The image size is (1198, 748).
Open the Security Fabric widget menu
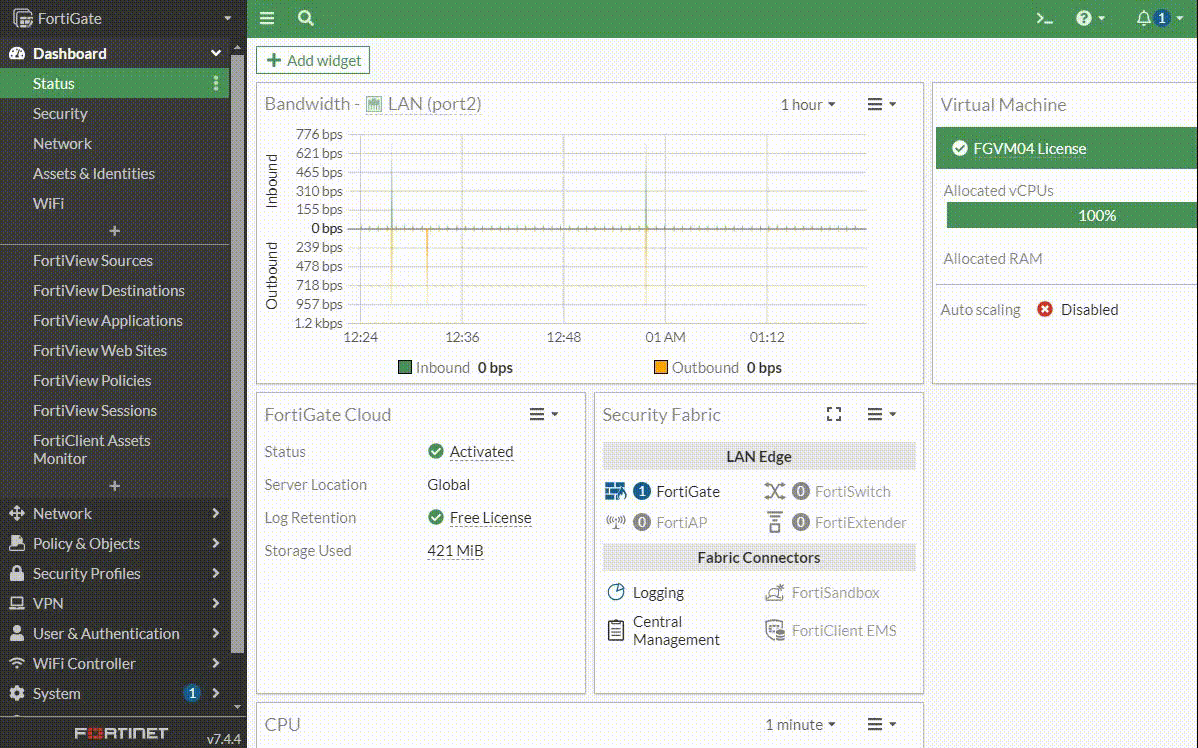[x=882, y=414]
